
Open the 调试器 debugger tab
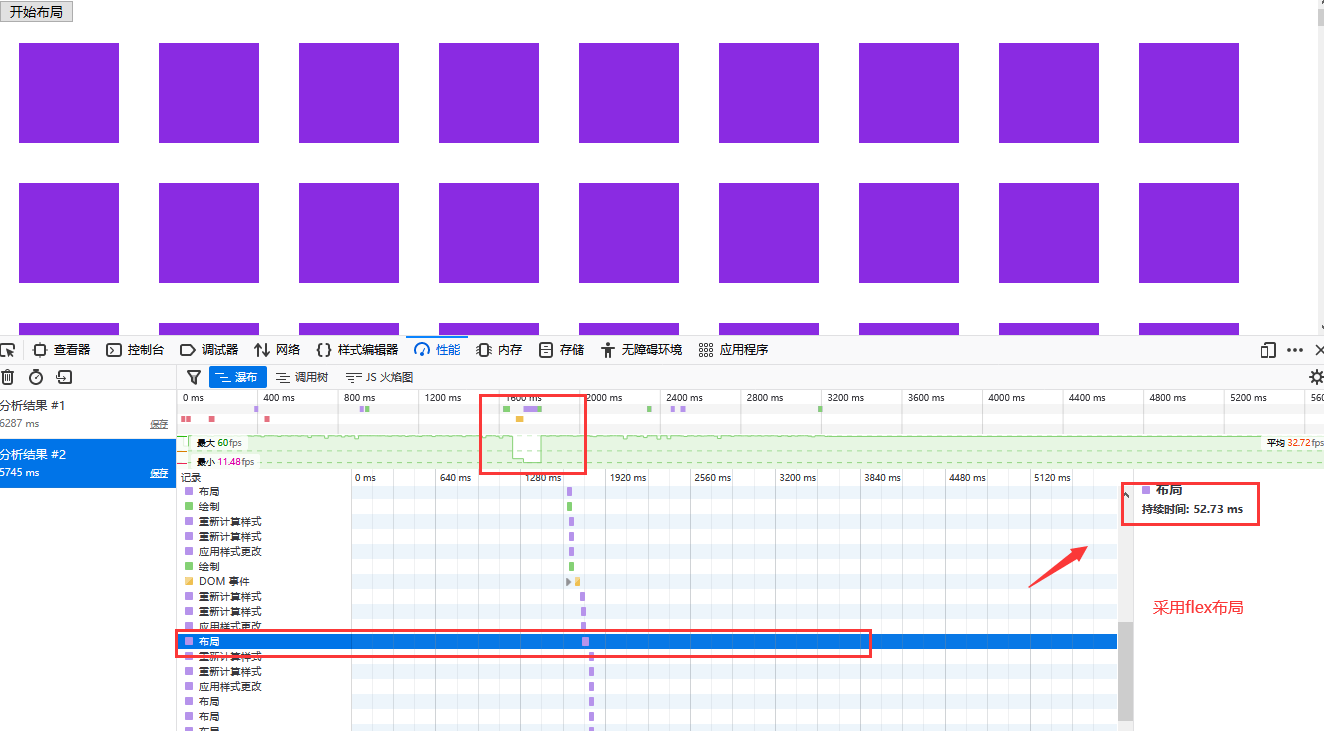(x=209, y=350)
